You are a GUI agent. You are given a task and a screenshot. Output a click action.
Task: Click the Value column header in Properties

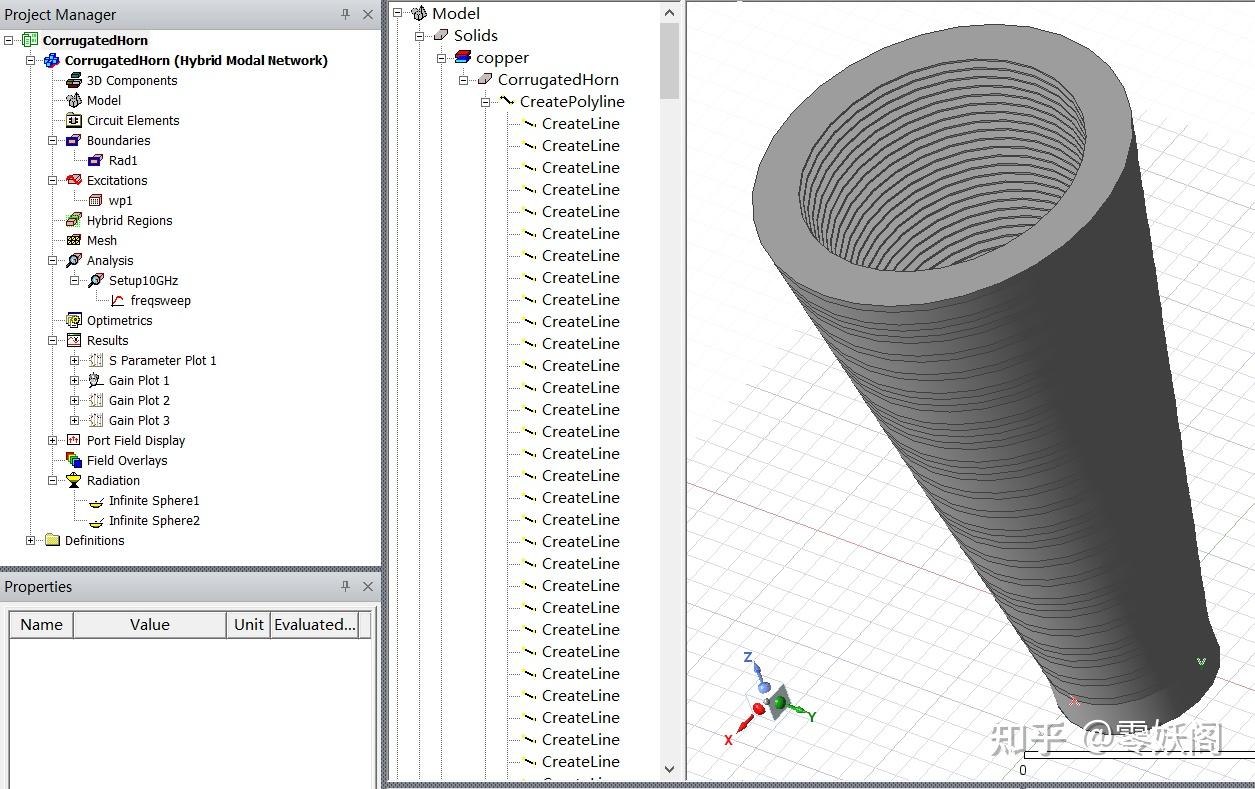[x=149, y=624]
